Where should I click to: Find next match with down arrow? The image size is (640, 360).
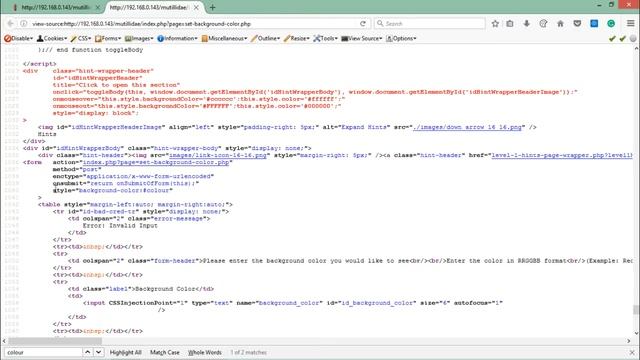coord(98,352)
